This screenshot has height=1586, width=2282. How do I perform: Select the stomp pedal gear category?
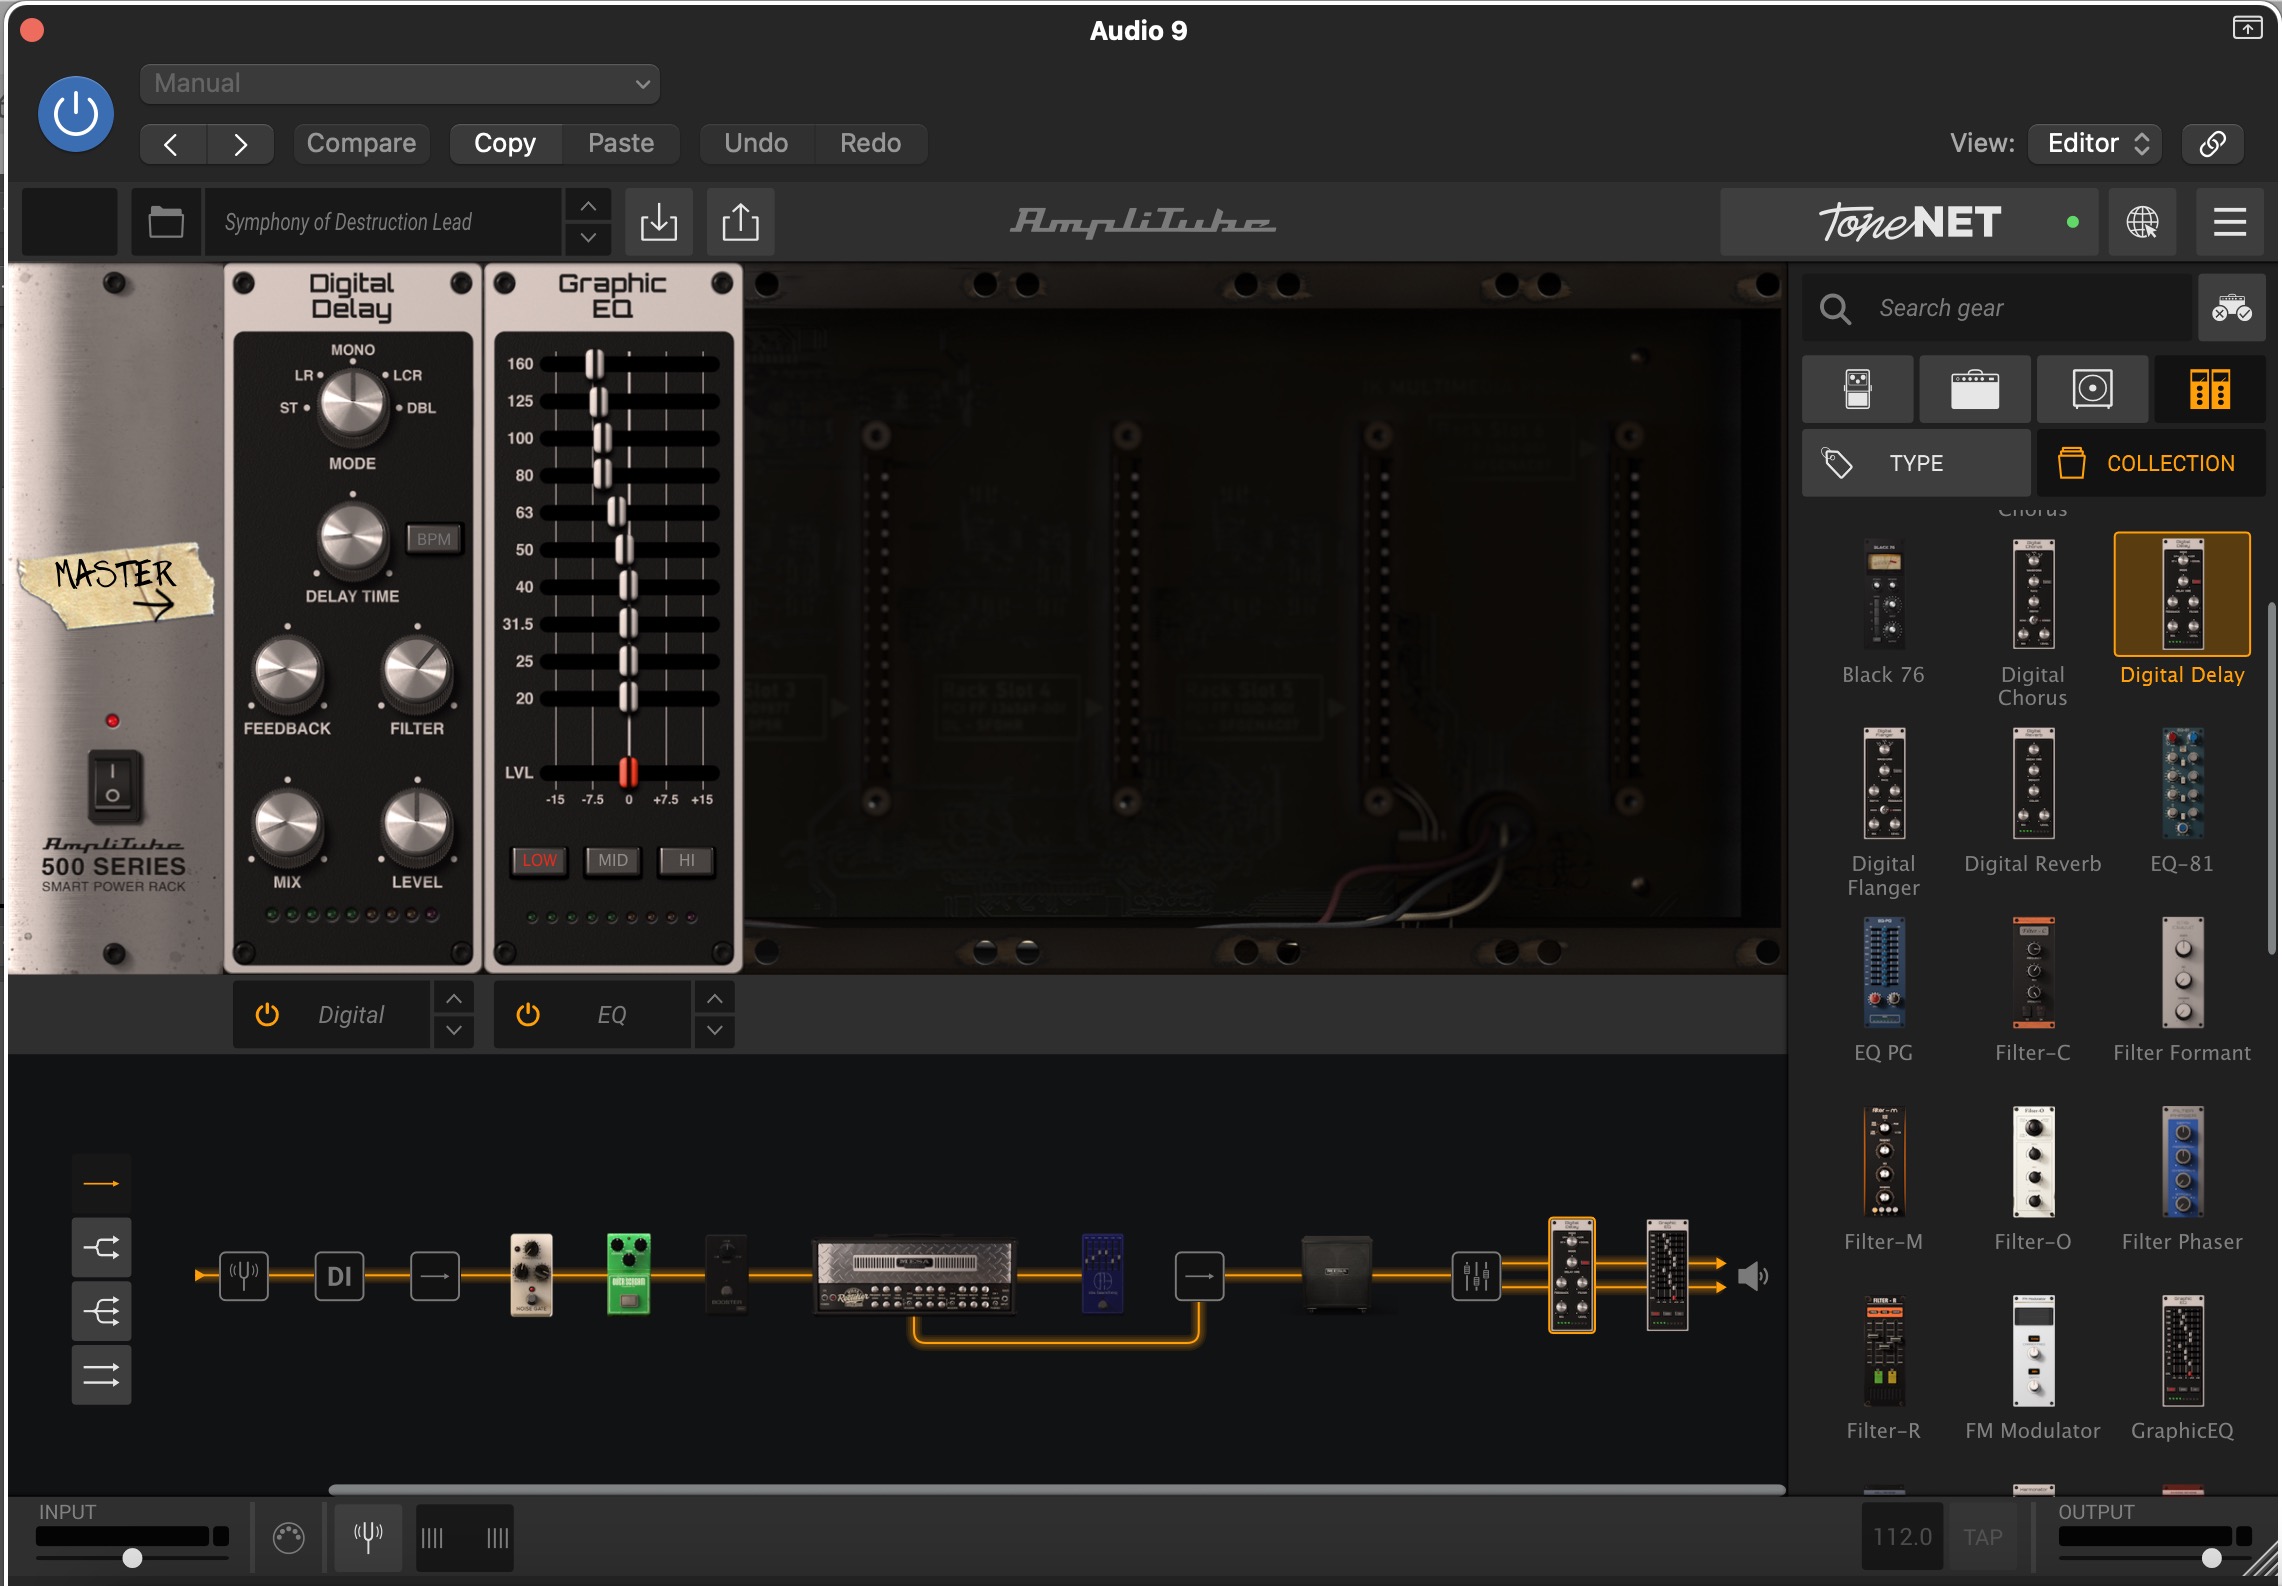(x=1858, y=389)
